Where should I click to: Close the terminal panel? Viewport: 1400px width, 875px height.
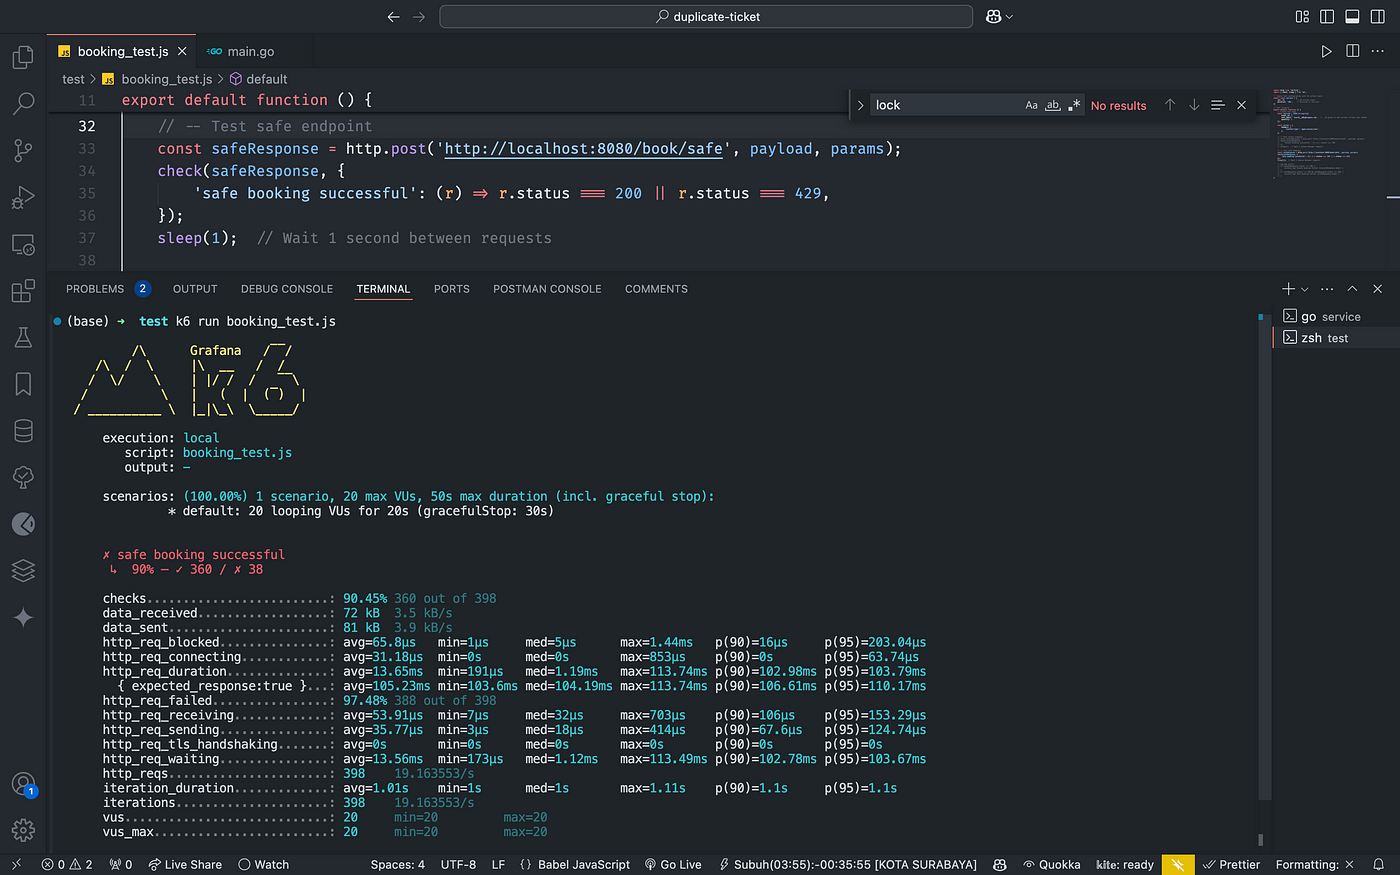pos(1377,289)
